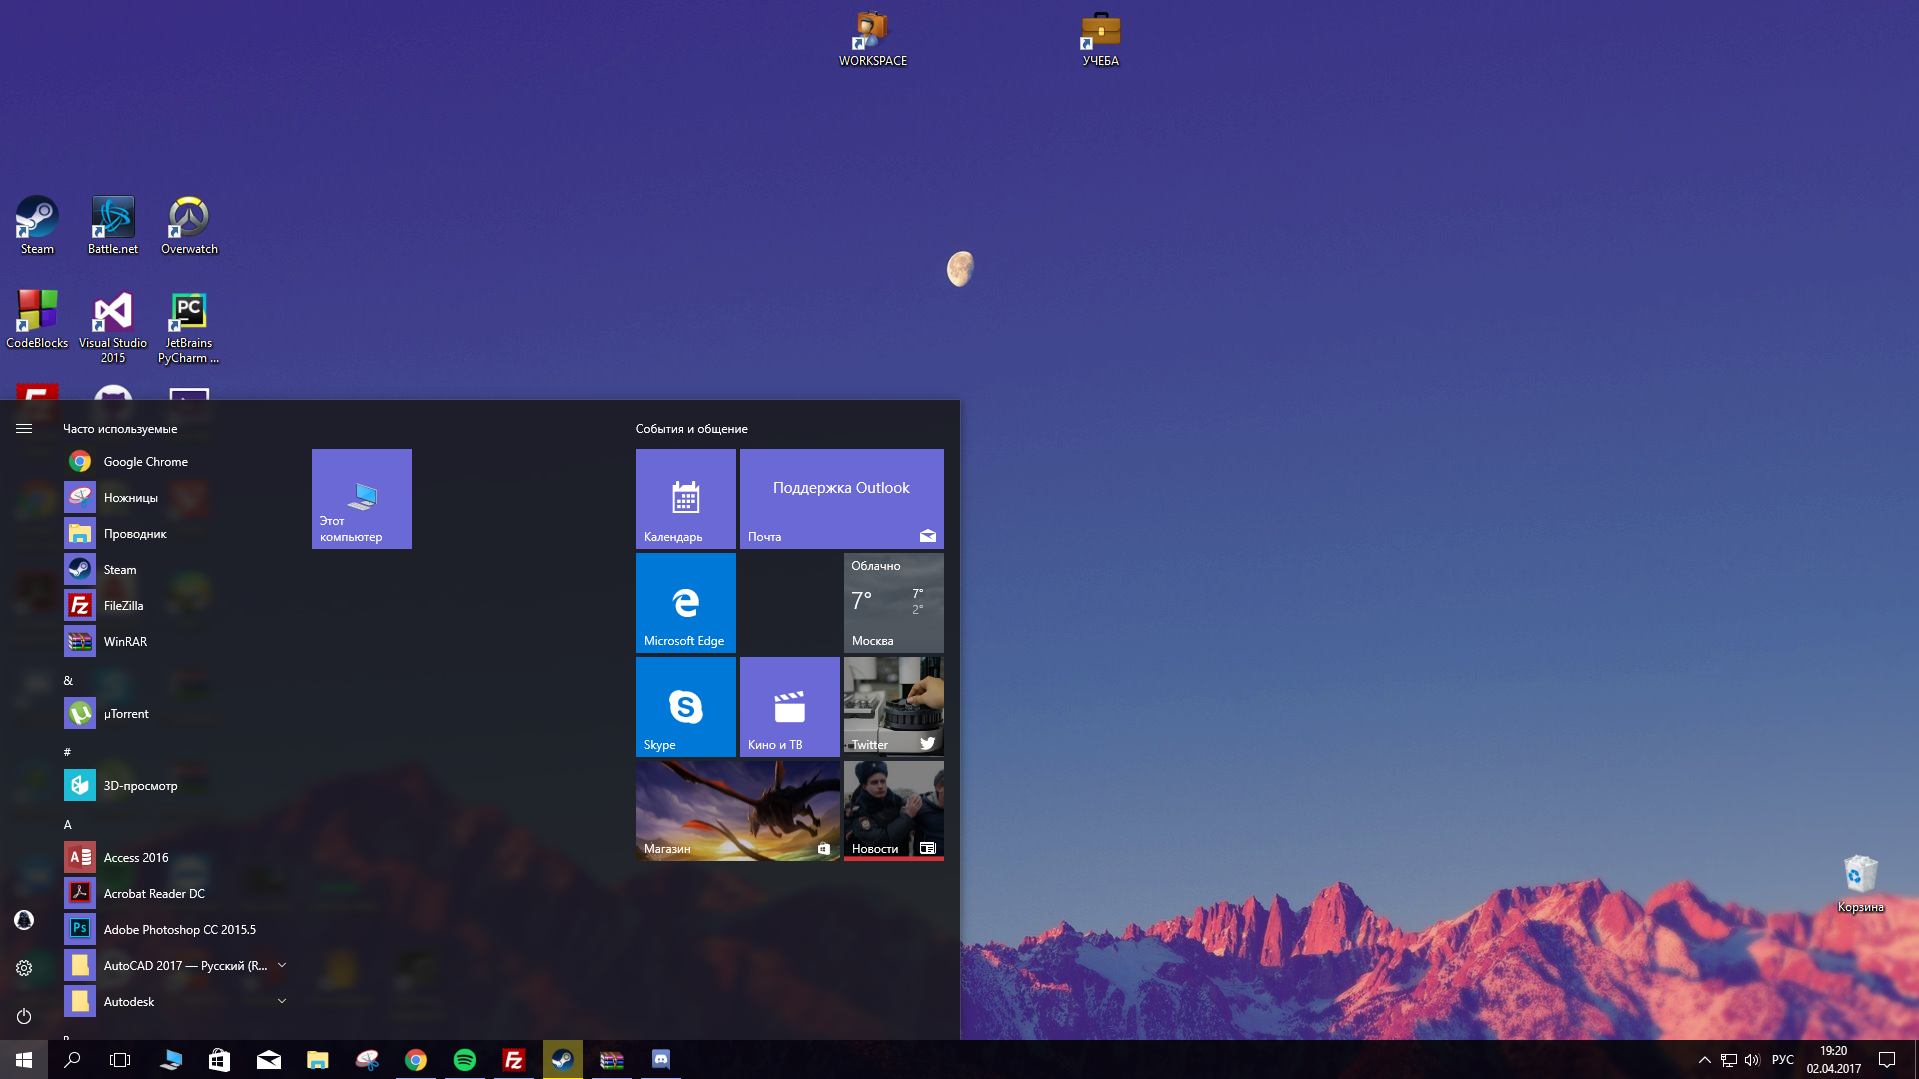The image size is (1919, 1079).
Task: Open the Microsoft Edge tile
Action: 686,603
